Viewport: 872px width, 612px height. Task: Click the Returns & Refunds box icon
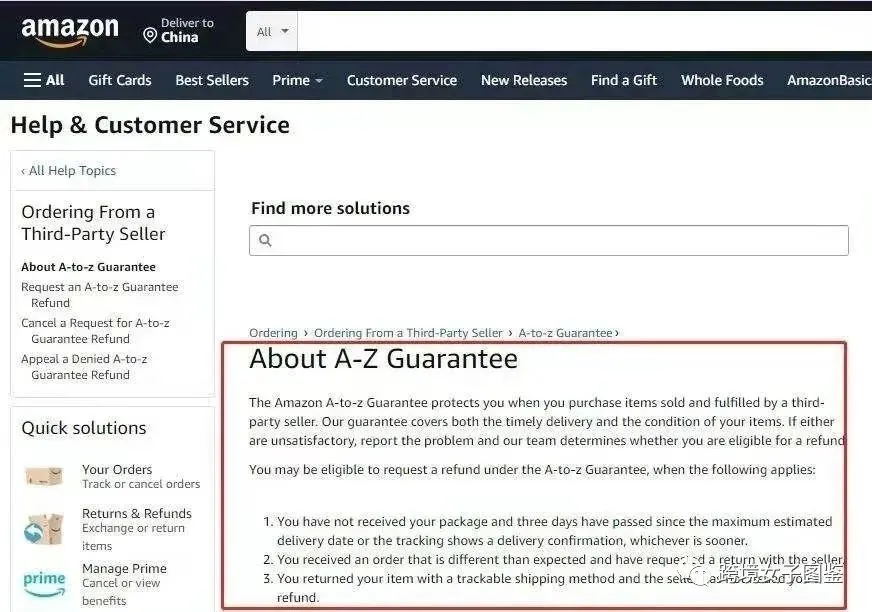(x=44, y=529)
